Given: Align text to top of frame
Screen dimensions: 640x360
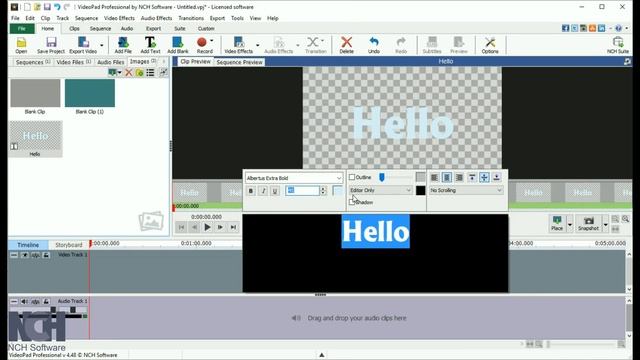Looking at the screenshot, I should point(472,177).
